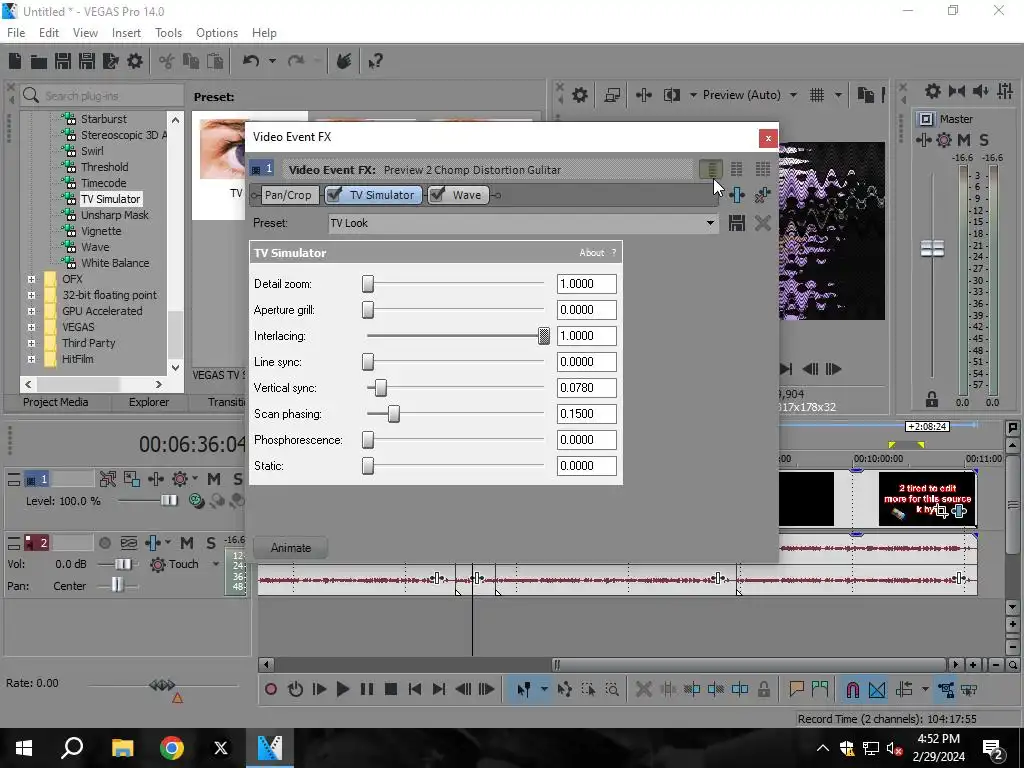Expand the GPU Accelerated folder
1024x768 pixels.
click(31, 311)
